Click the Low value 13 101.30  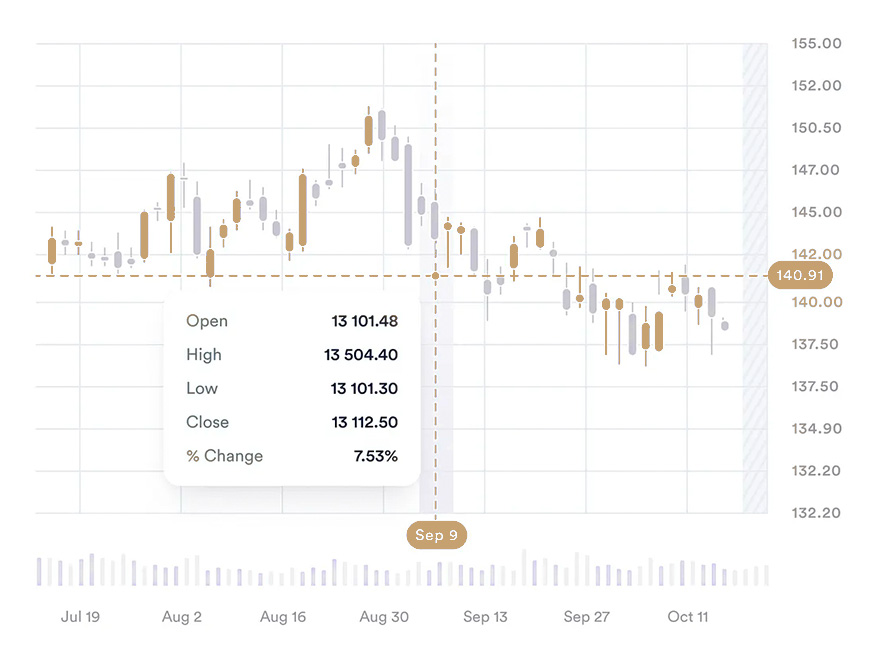365,389
